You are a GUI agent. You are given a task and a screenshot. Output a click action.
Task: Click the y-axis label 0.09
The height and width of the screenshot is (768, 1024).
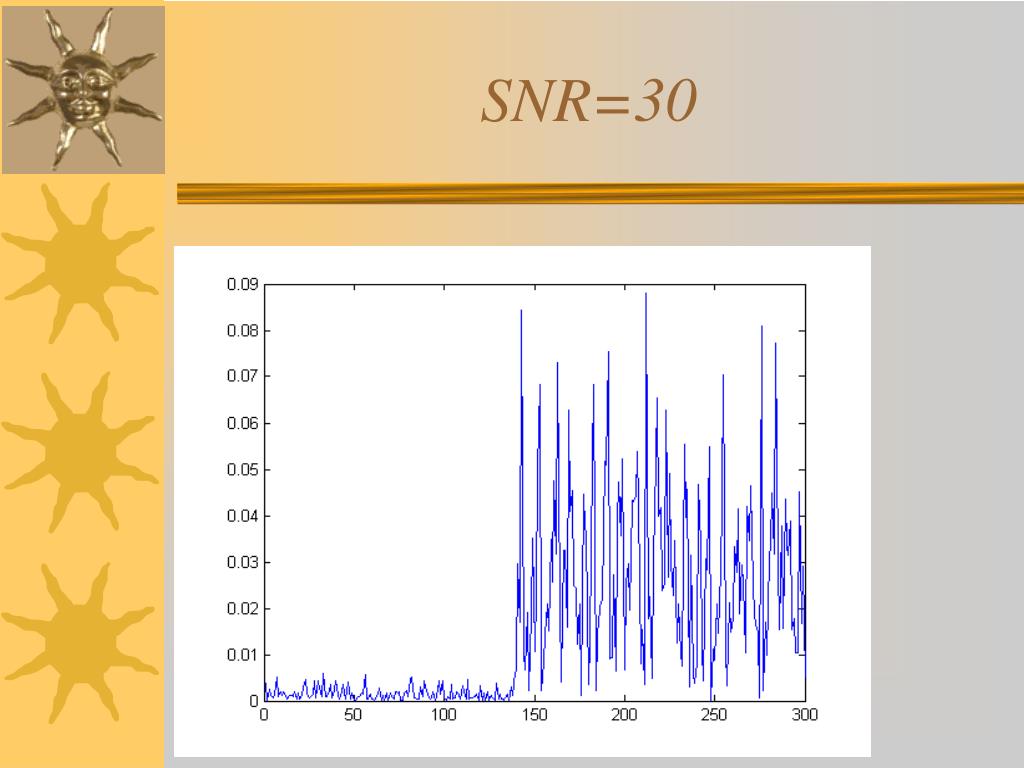point(243,284)
